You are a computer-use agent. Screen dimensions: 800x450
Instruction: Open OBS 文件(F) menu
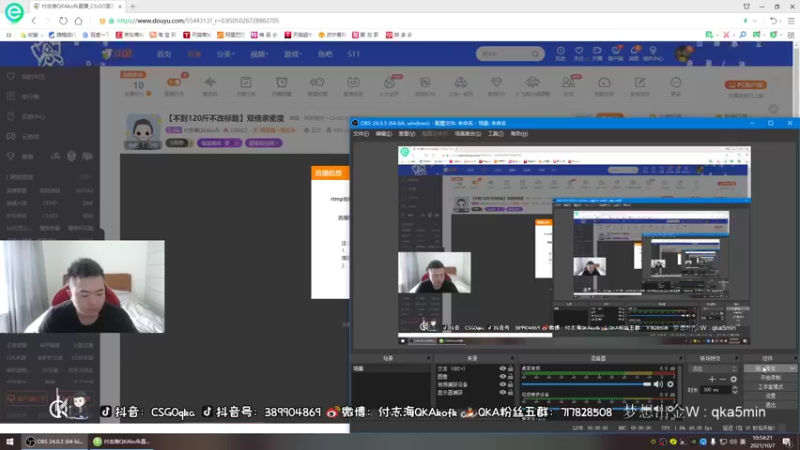click(361, 134)
